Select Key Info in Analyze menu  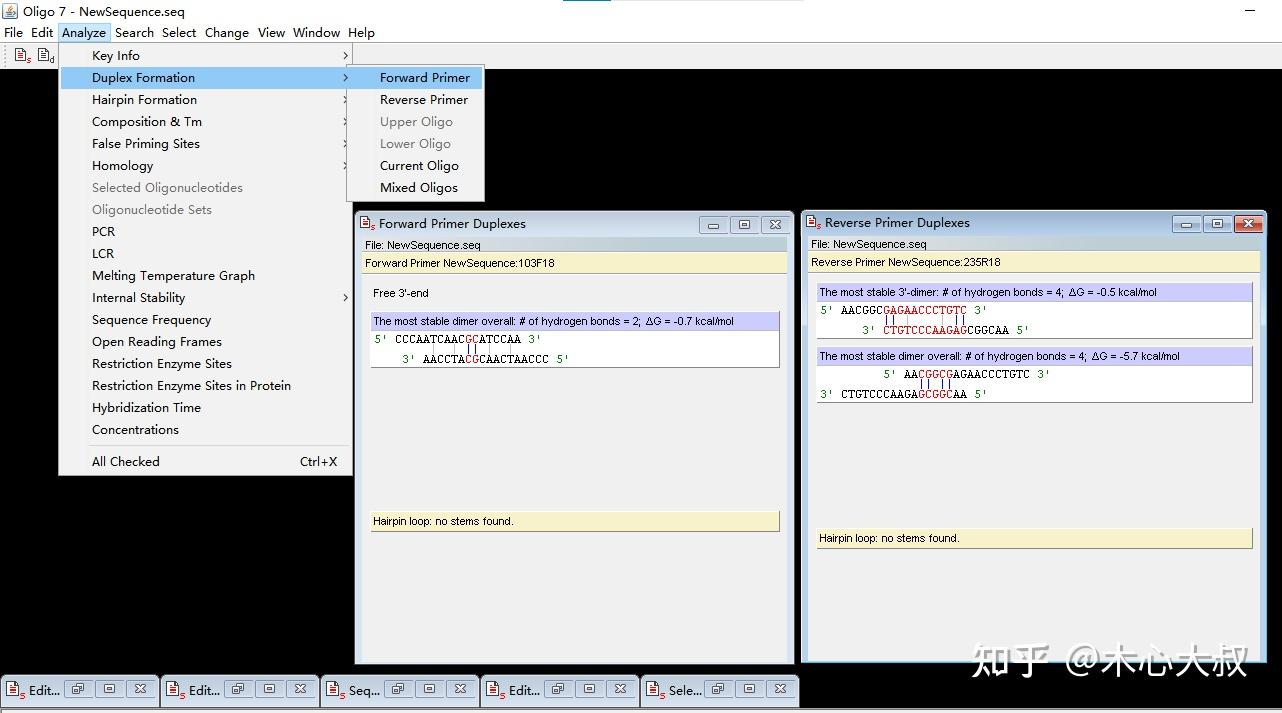tap(205, 56)
